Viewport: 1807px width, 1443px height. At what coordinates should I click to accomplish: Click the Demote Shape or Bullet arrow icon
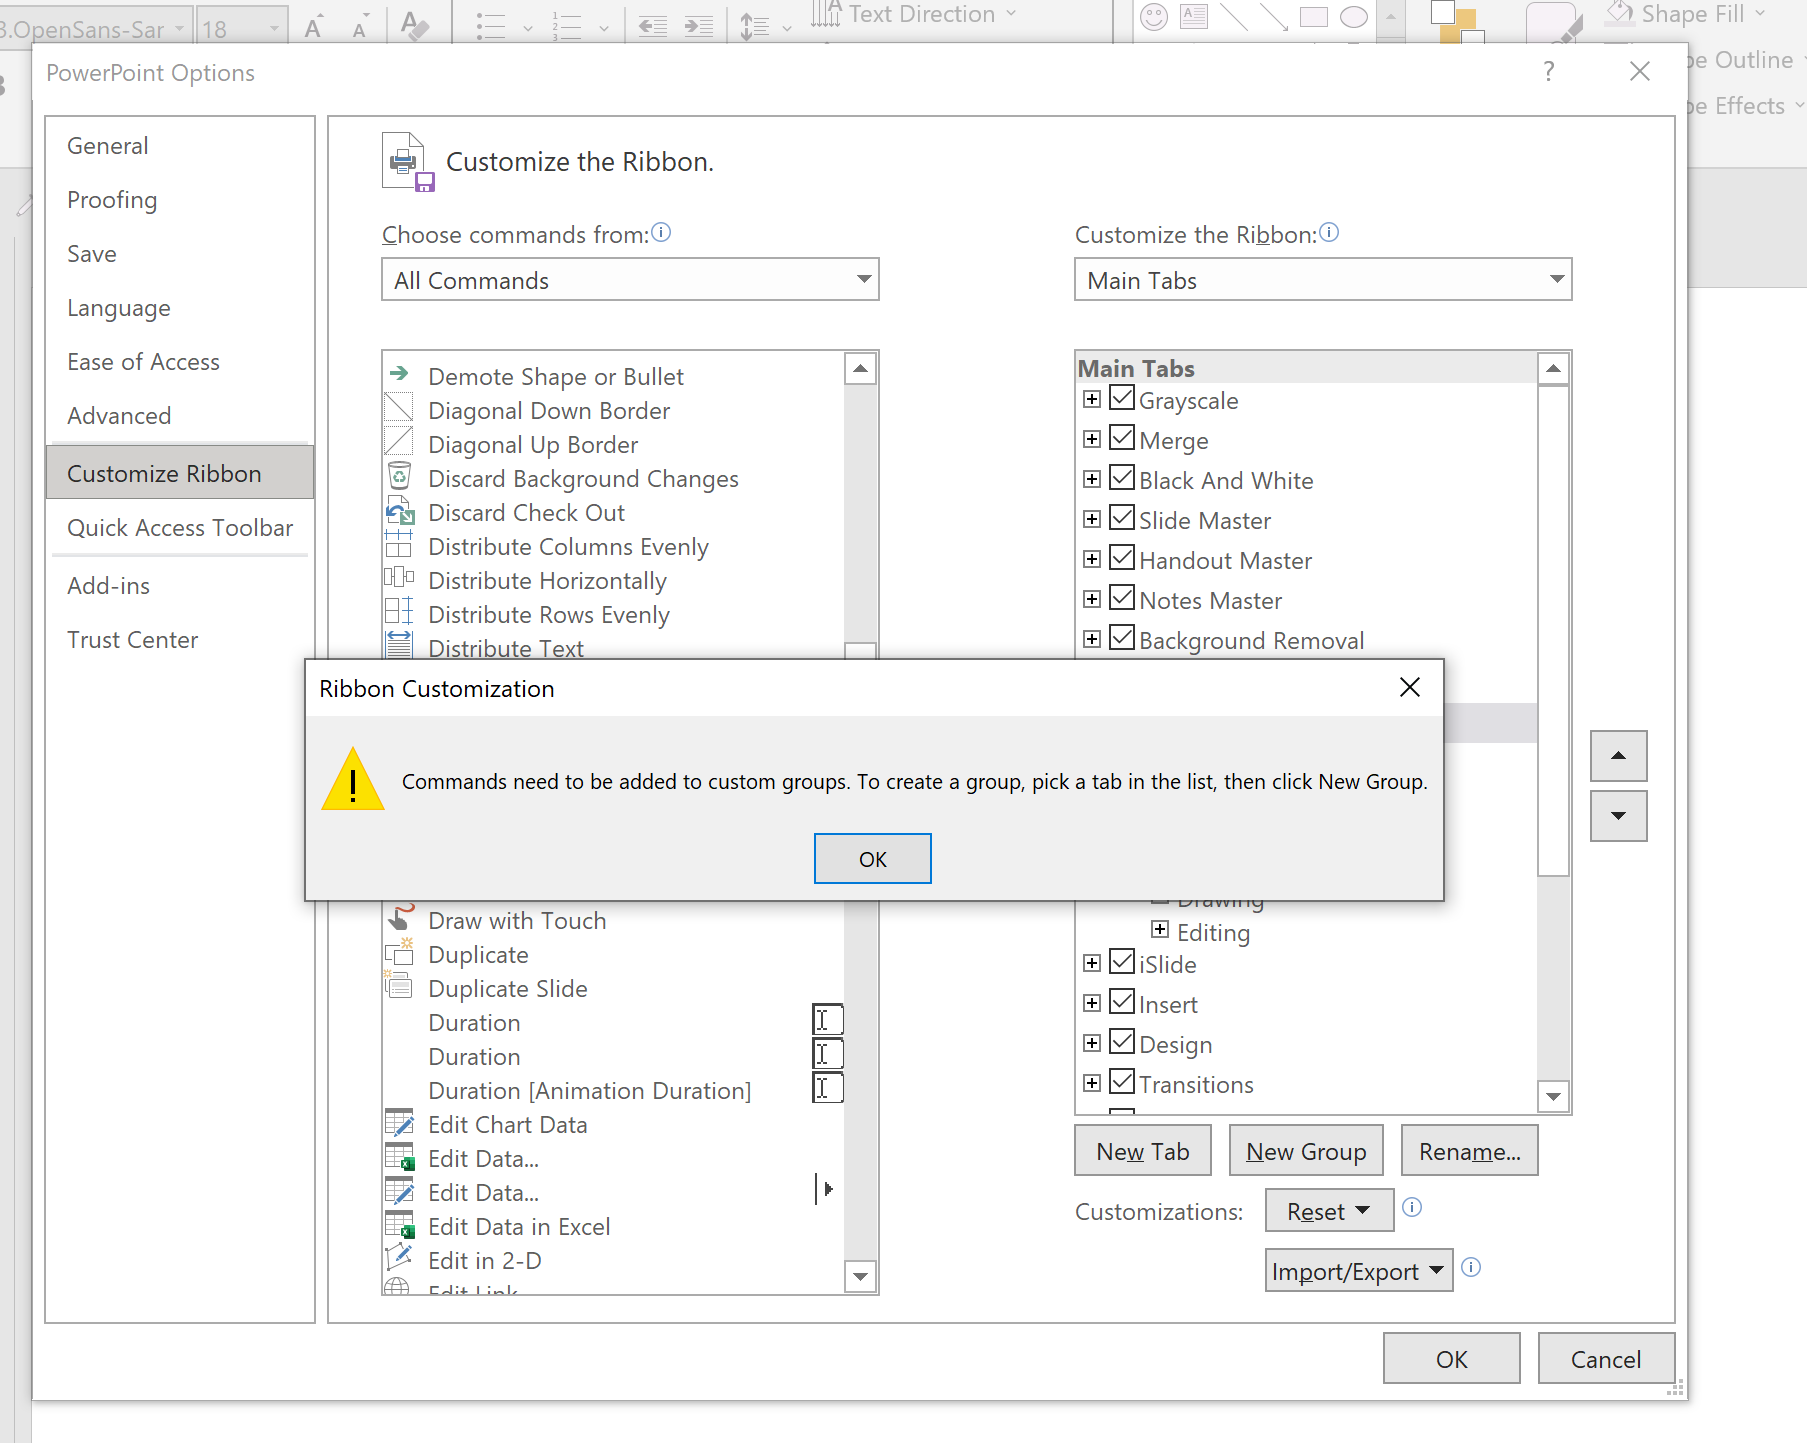tap(399, 374)
